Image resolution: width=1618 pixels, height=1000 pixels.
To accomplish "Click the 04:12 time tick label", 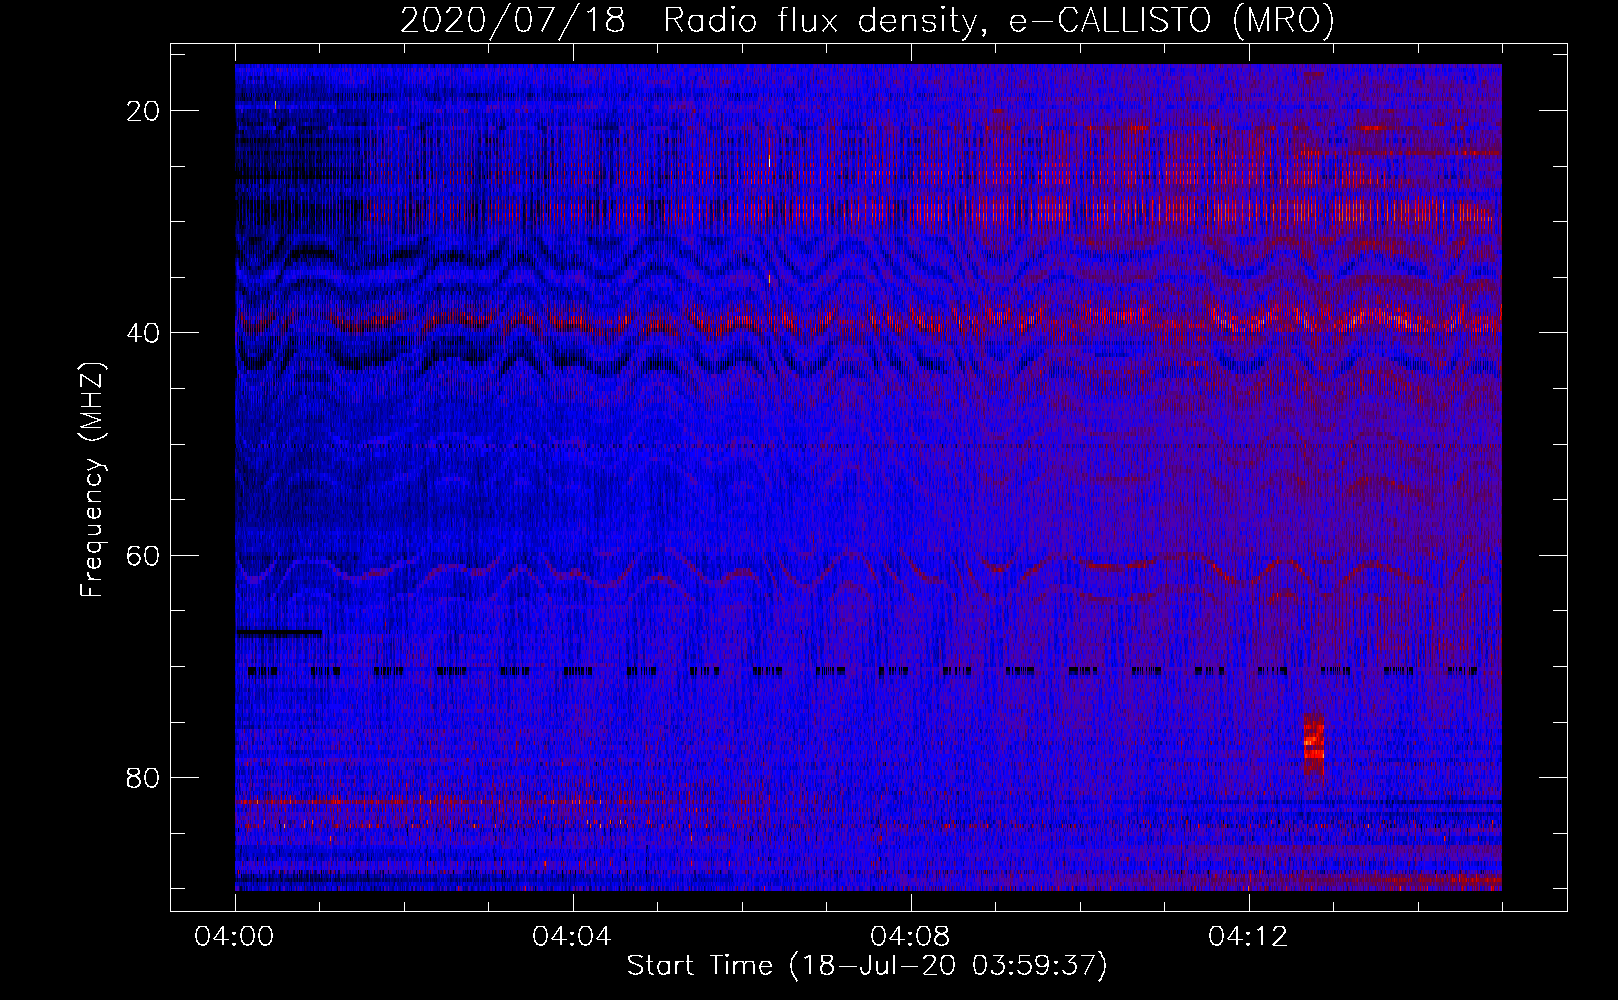I will [1249, 937].
